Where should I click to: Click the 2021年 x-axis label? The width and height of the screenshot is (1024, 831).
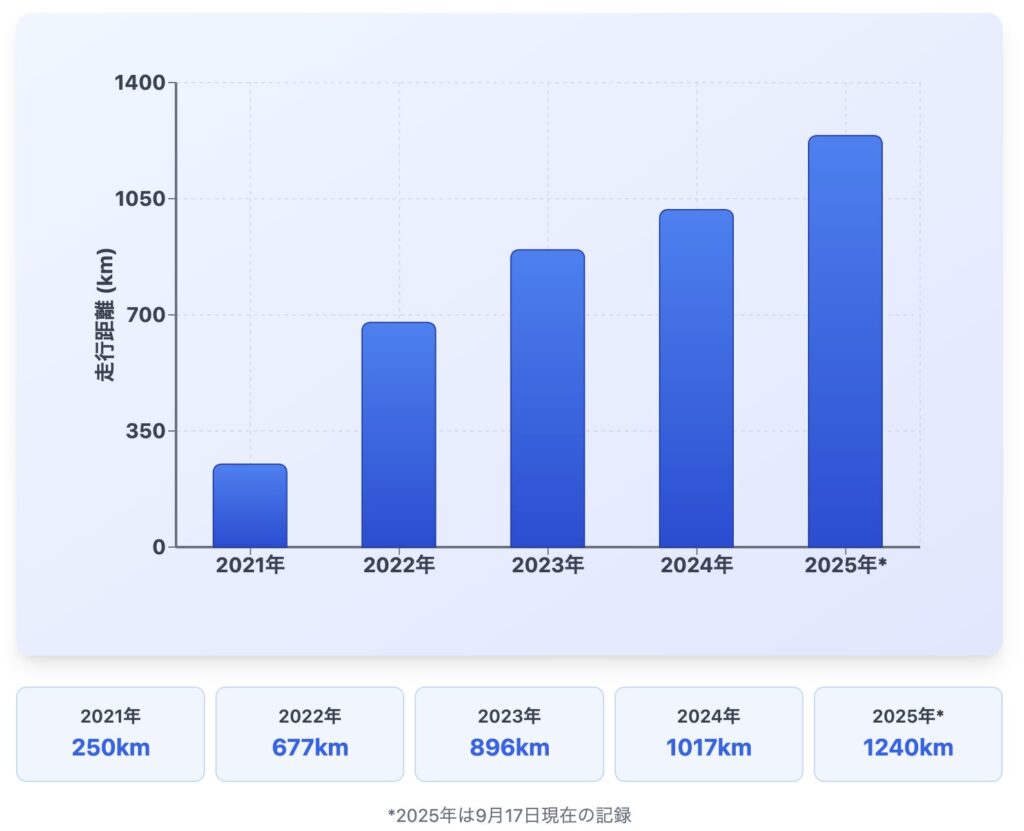[x=250, y=566]
